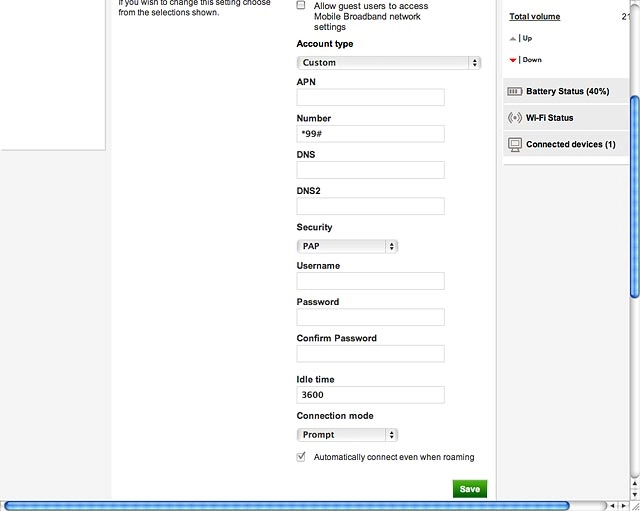This screenshot has height=511, width=640.
Task: Open the Security PAP dropdown
Action: (347, 246)
